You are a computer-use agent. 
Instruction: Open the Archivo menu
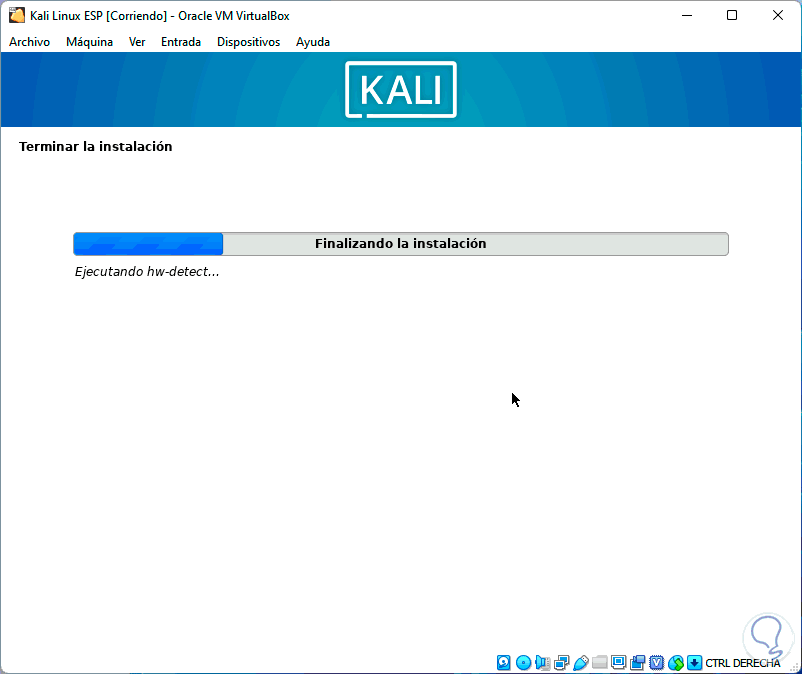[30, 42]
